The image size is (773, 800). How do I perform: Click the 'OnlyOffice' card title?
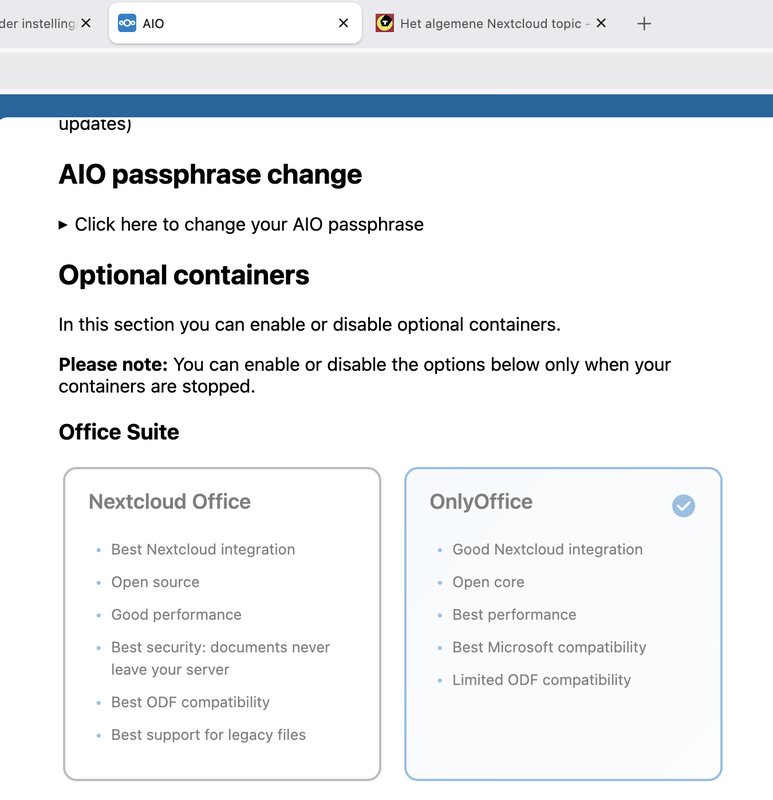(x=481, y=502)
